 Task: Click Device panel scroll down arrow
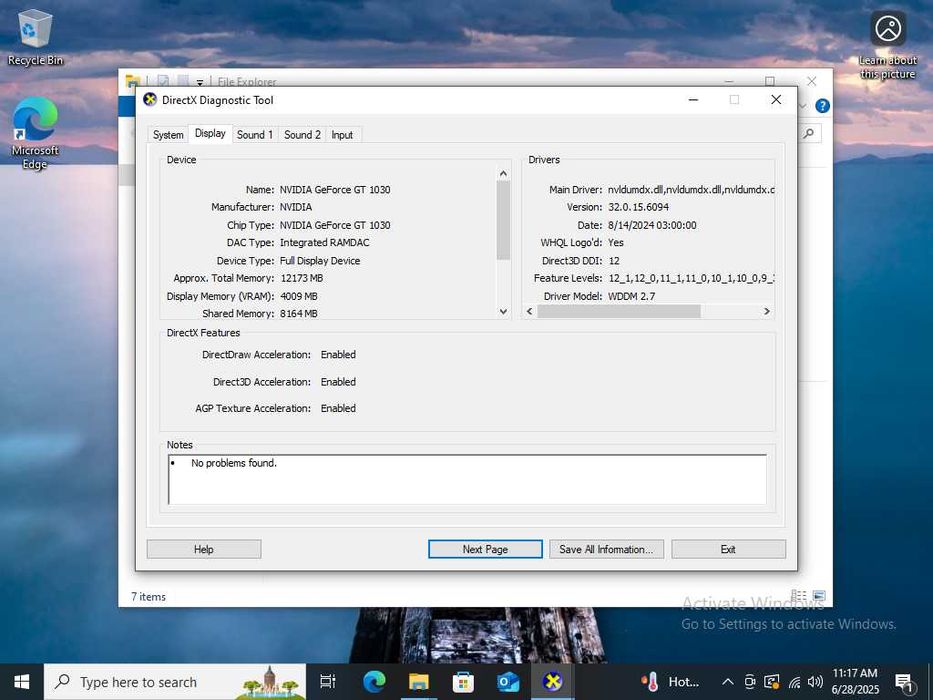pos(503,311)
